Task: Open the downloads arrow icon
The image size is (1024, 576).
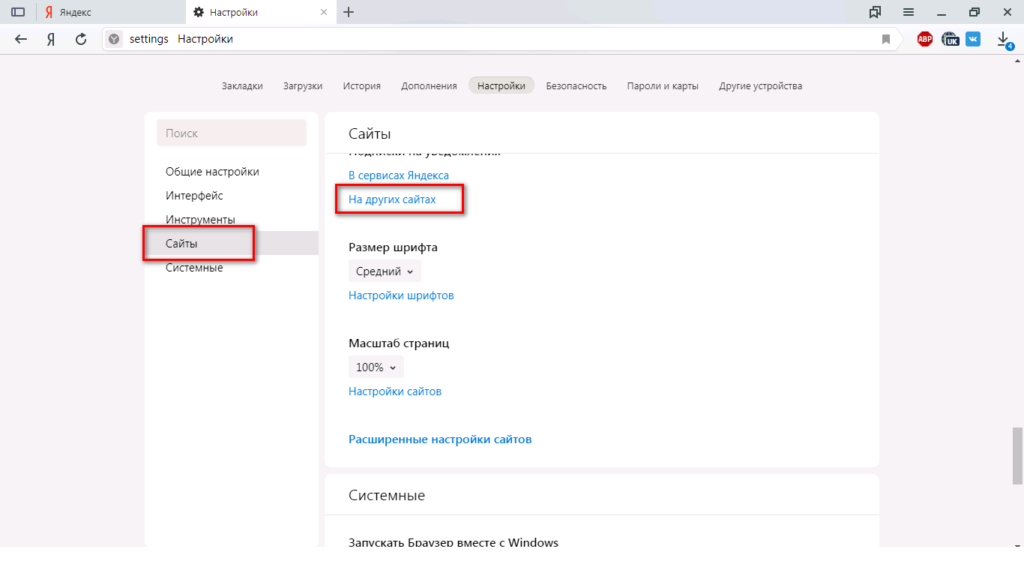Action: 1004,39
